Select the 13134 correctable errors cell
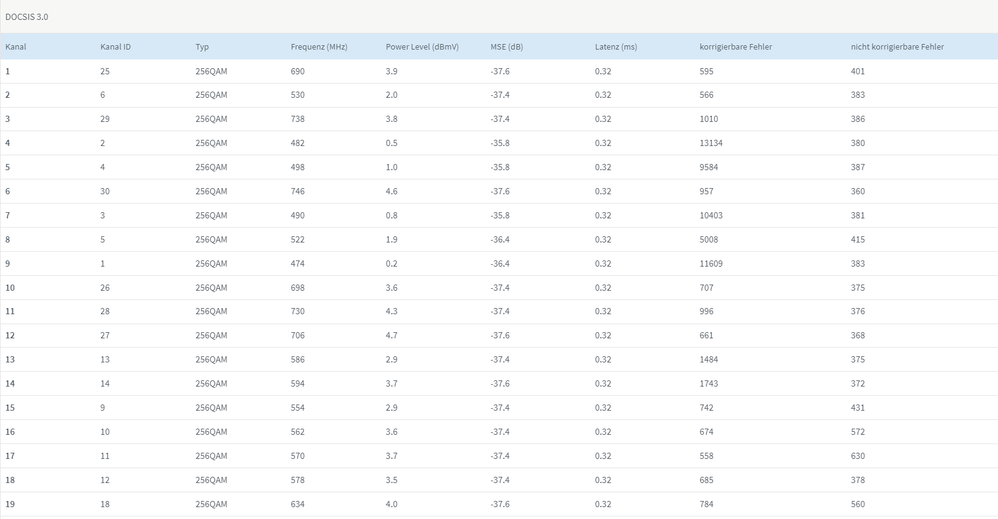998x519 pixels. 710,143
